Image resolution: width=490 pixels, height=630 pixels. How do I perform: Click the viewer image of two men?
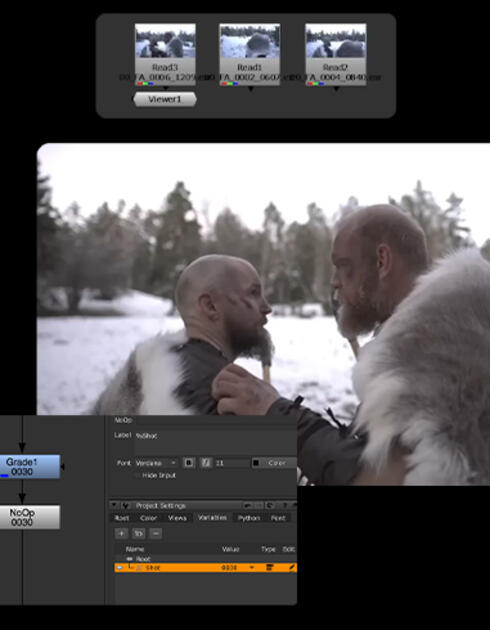tap(263, 314)
